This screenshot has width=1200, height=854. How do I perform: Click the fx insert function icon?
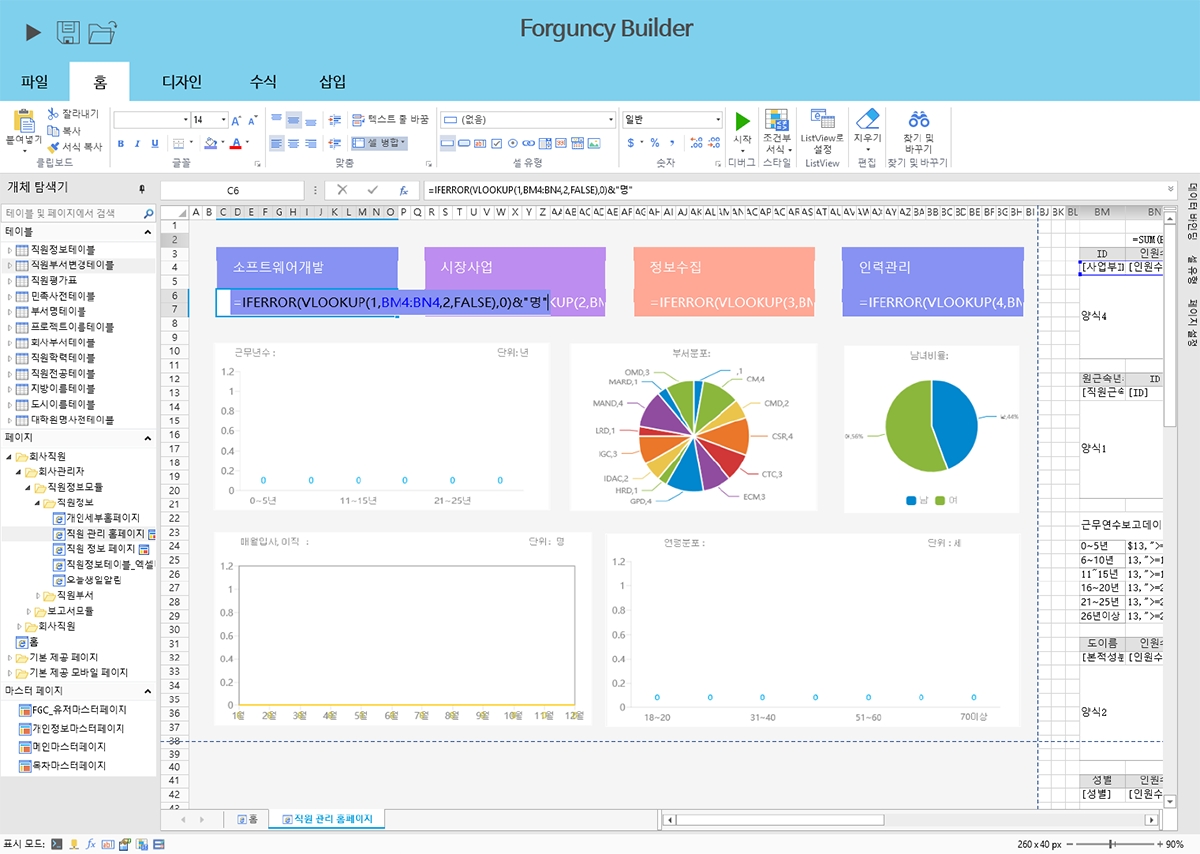404,190
